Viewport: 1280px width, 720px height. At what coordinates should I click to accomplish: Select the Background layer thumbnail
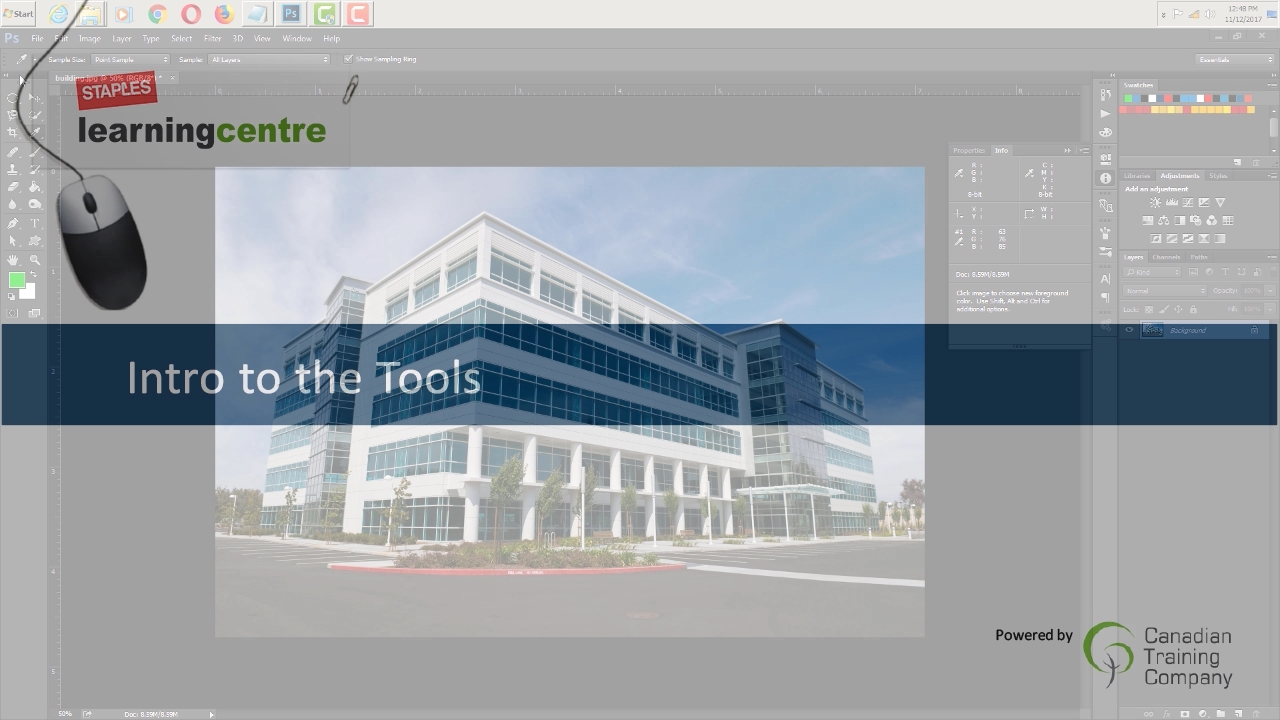1152,330
